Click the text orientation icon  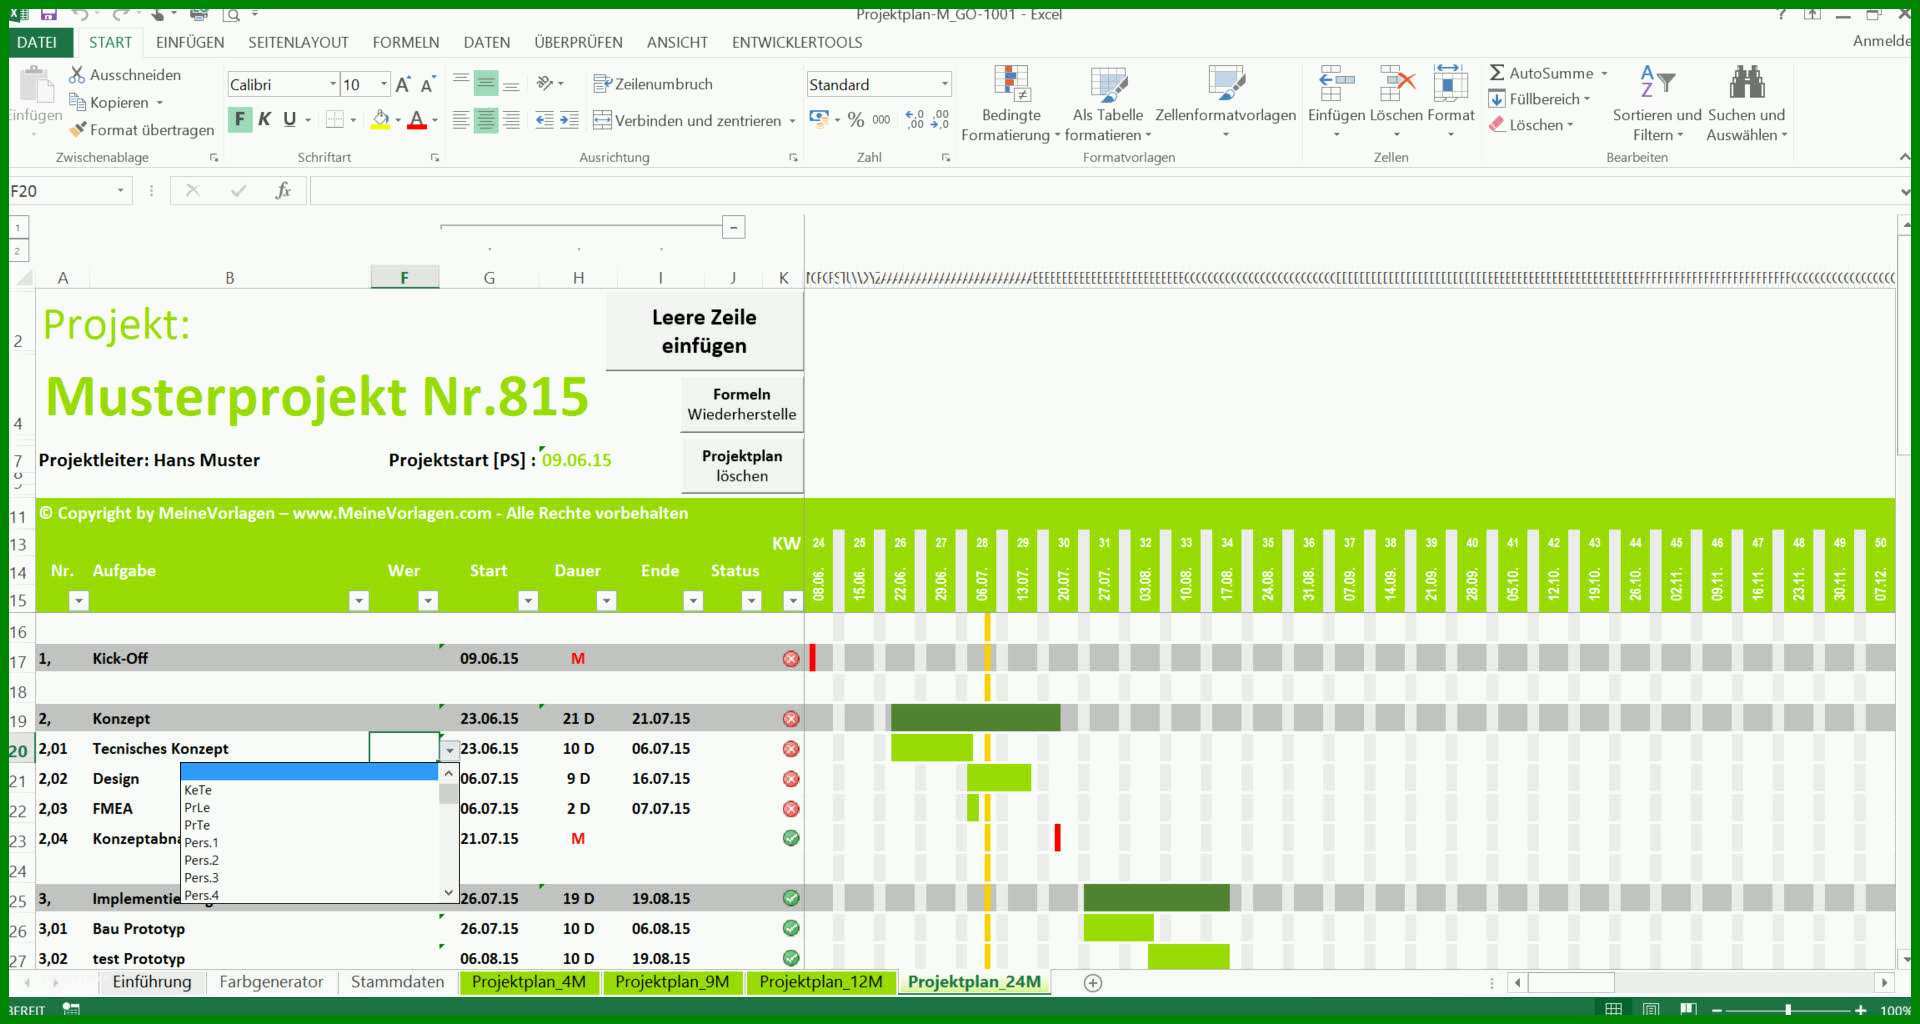[545, 83]
